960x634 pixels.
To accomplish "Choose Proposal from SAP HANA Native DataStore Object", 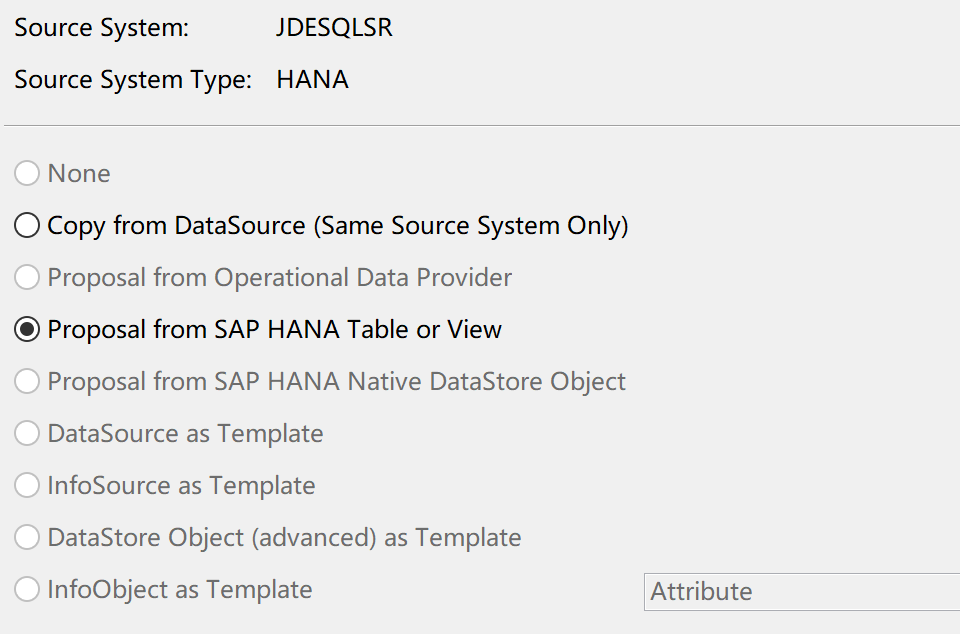I will pos(27,382).
